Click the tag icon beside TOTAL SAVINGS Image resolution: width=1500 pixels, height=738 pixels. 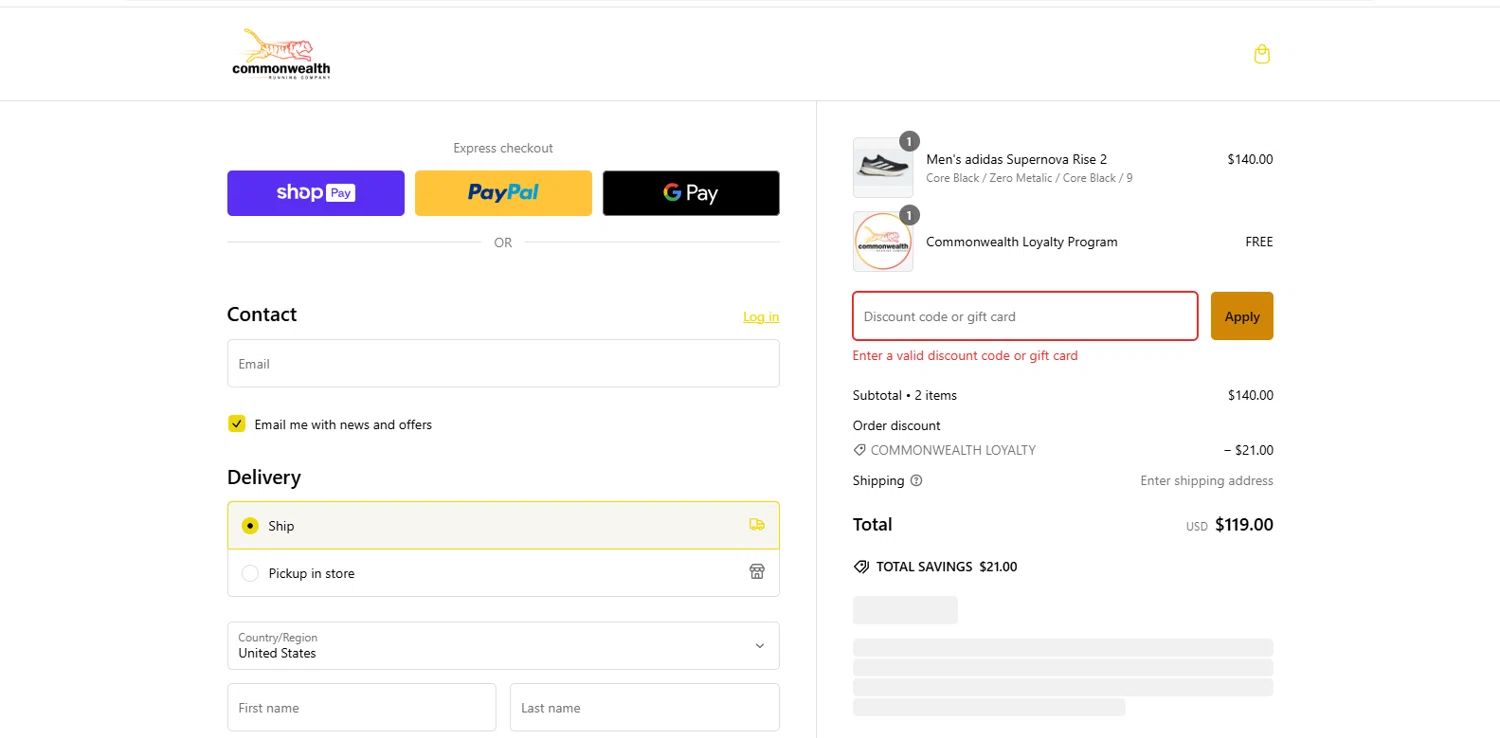click(861, 566)
